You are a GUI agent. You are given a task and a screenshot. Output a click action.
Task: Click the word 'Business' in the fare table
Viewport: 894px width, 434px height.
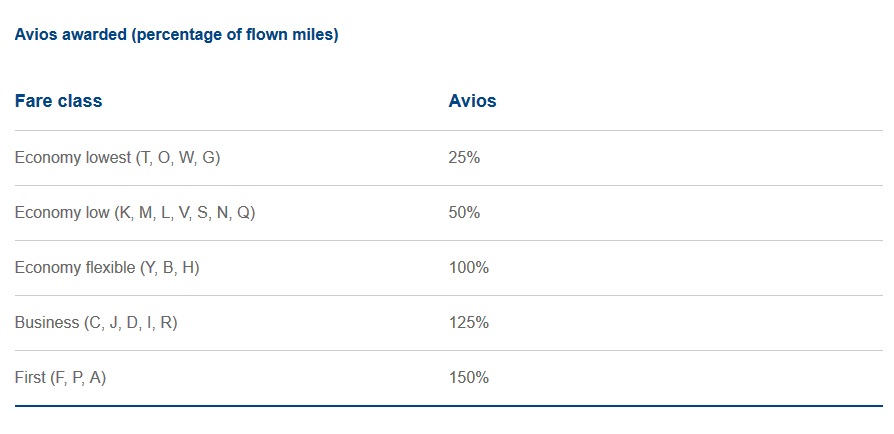tap(46, 323)
